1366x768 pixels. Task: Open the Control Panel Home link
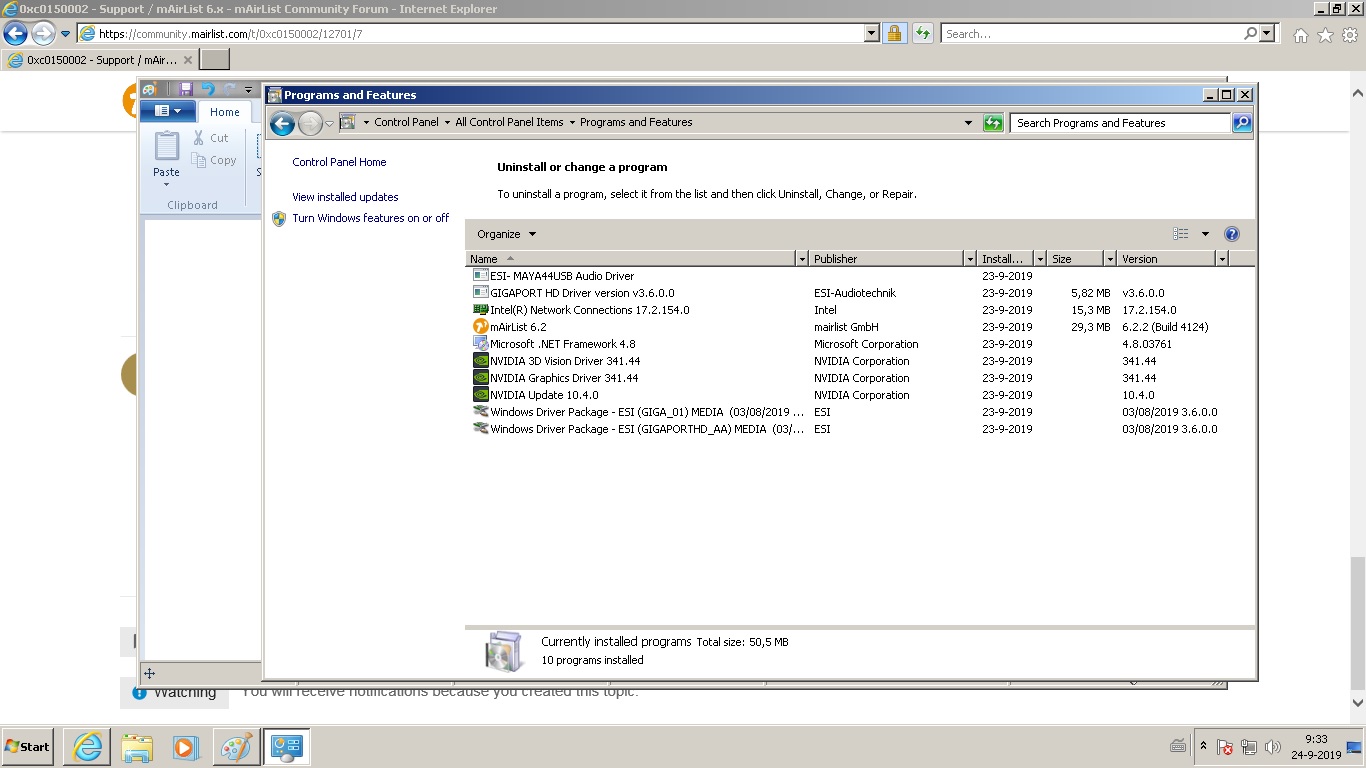339,162
